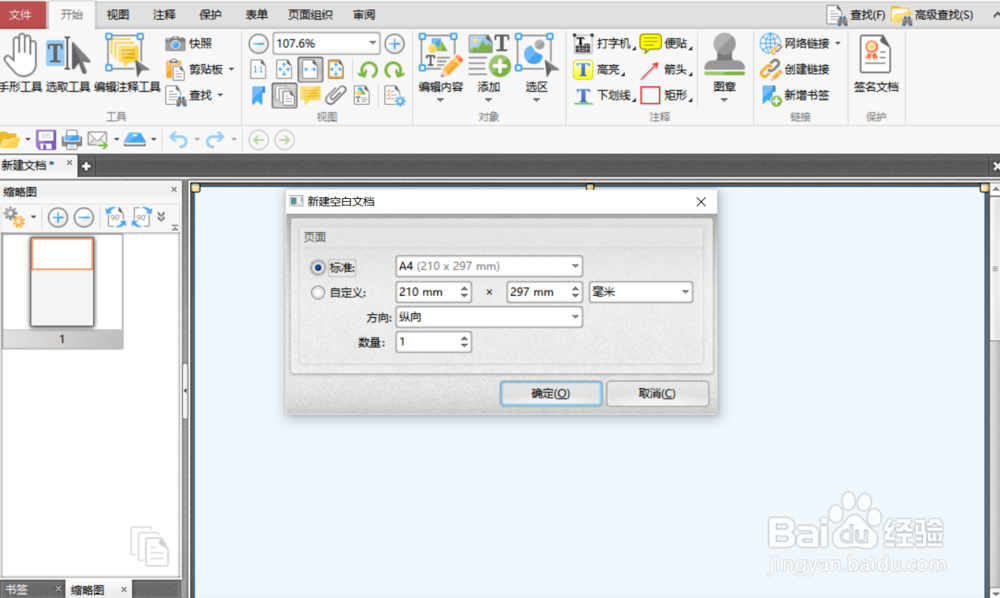Select the Typewriter (打字机) tool
This screenshot has width=1000, height=598.
click(x=603, y=43)
